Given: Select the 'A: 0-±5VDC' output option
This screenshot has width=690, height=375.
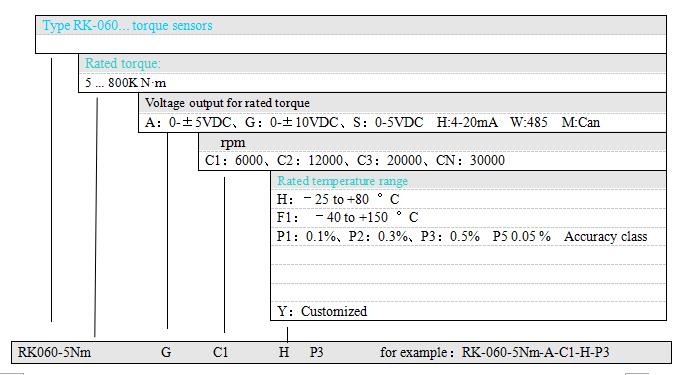Looking at the screenshot, I should click(x=188, y=122).
